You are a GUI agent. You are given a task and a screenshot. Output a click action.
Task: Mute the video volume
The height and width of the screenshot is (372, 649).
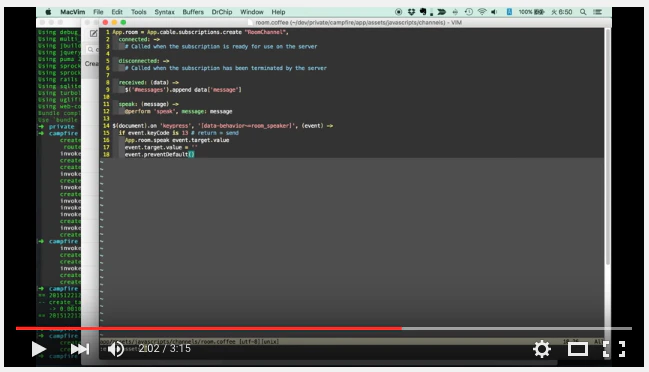click(116, 349)
